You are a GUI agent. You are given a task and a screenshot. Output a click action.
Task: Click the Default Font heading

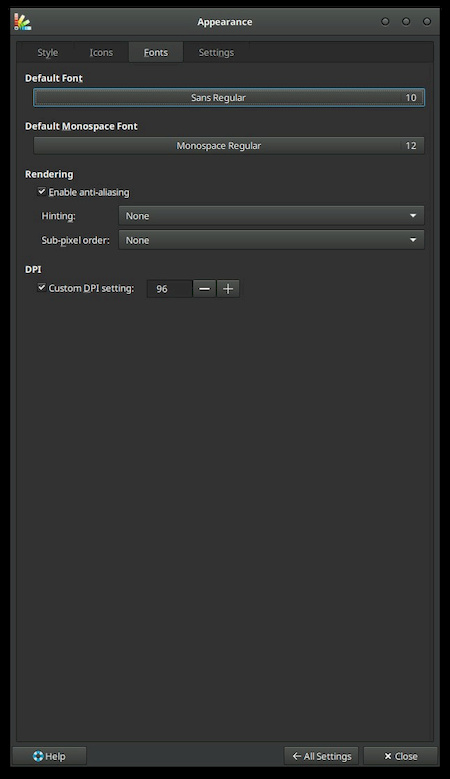(54, 78)
